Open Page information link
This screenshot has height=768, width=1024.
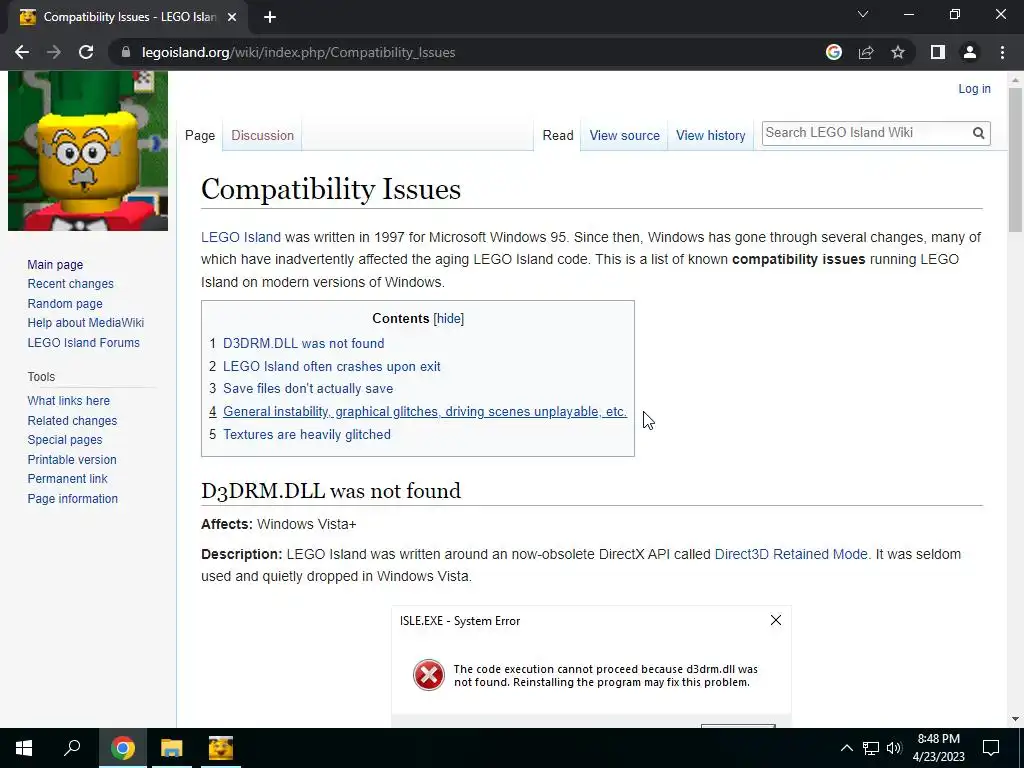[72, 498]
